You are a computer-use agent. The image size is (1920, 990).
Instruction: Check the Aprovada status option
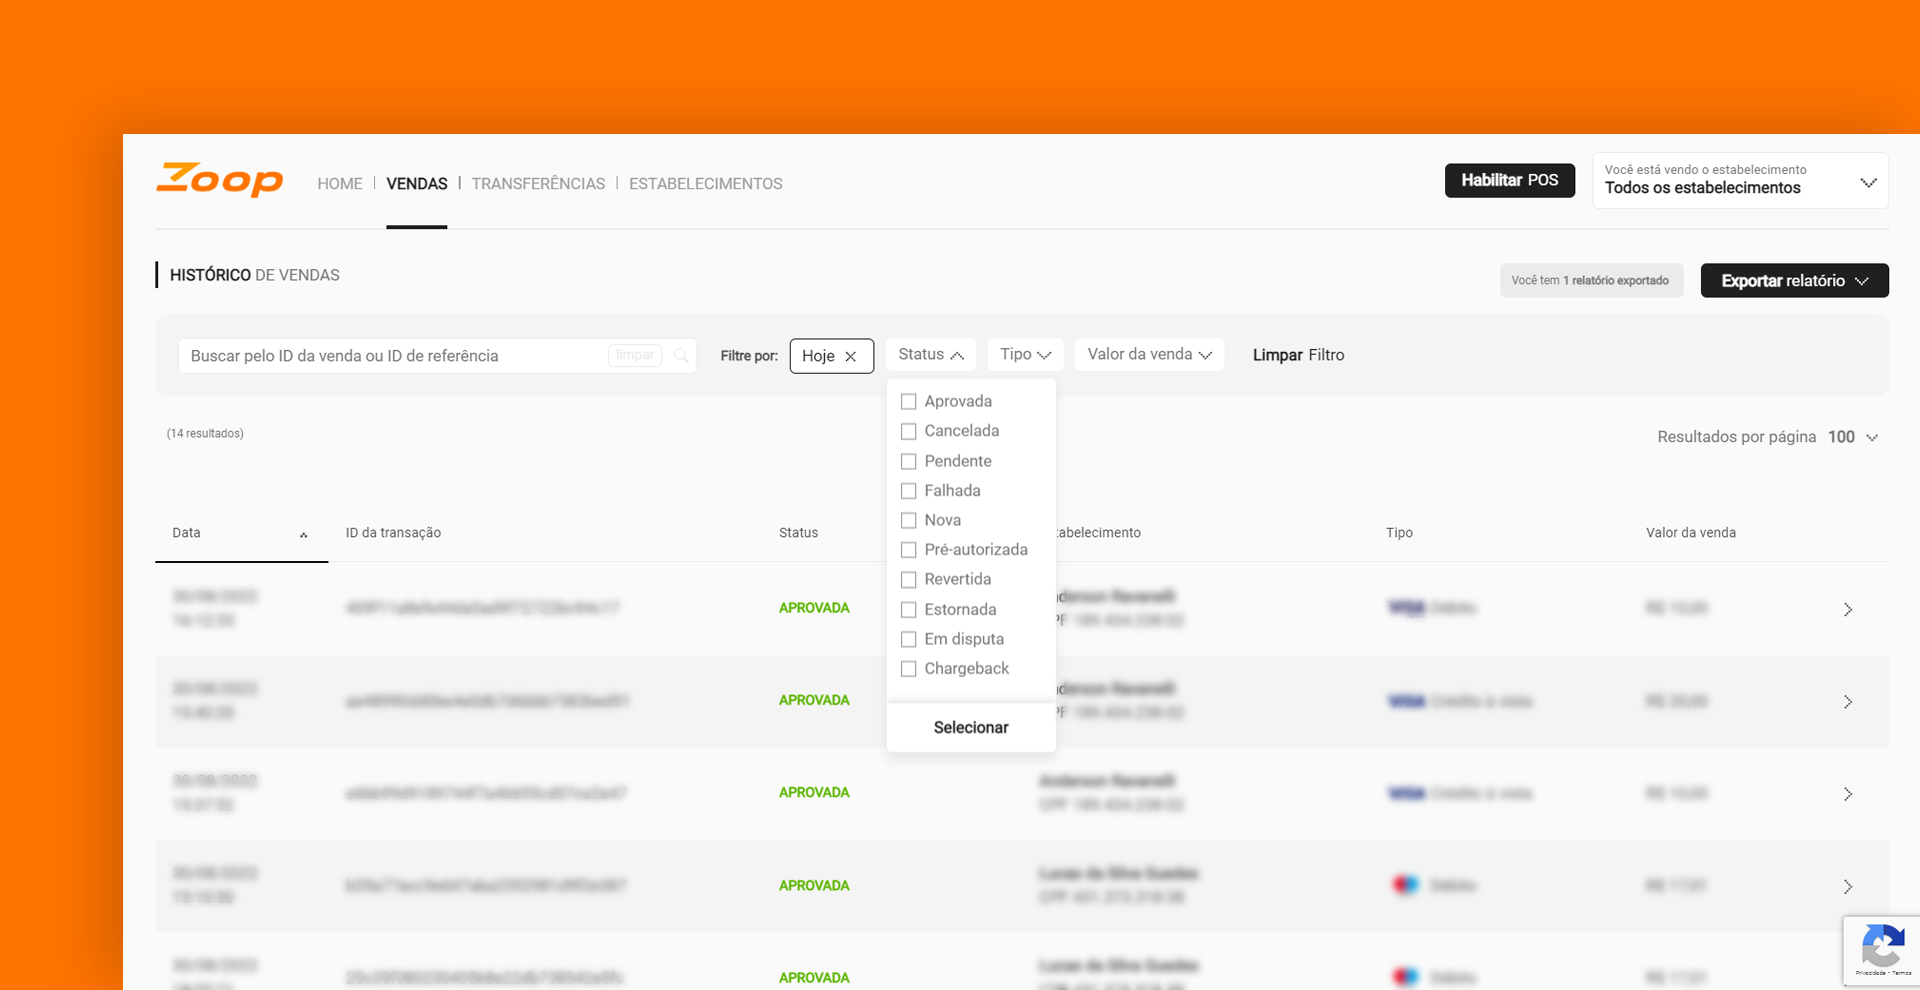click(908, 401)
